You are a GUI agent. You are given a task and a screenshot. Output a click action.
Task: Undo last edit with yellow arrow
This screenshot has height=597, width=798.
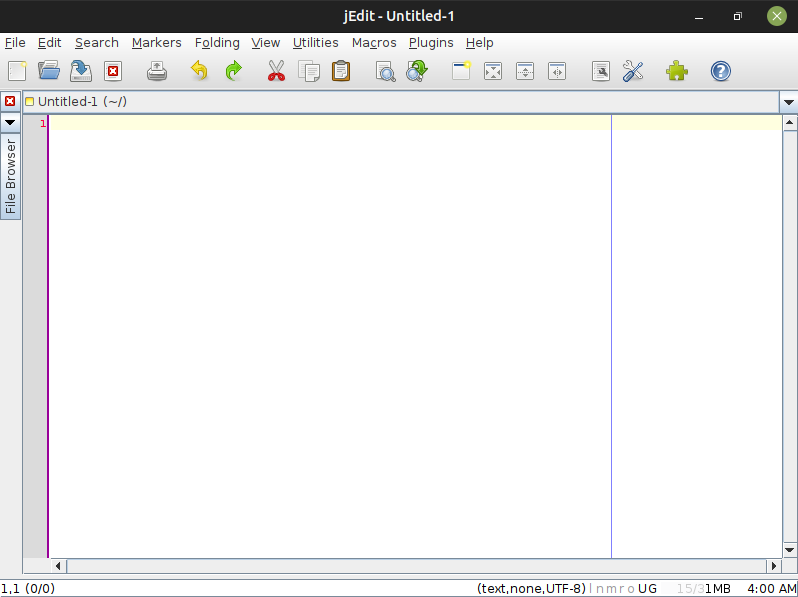pyautogui.click(x=200, y=71)
